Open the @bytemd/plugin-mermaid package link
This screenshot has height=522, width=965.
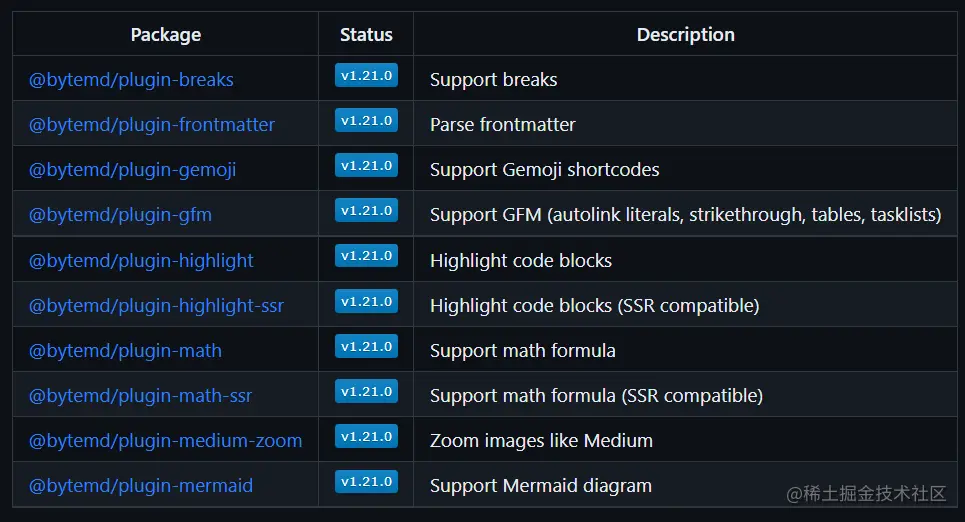coord(141,486)
